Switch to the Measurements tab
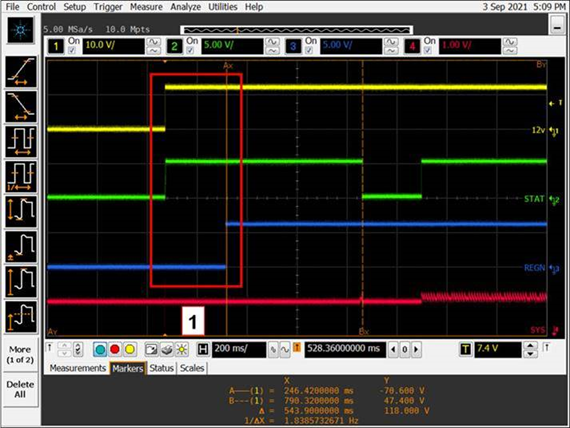 point(78,368)
